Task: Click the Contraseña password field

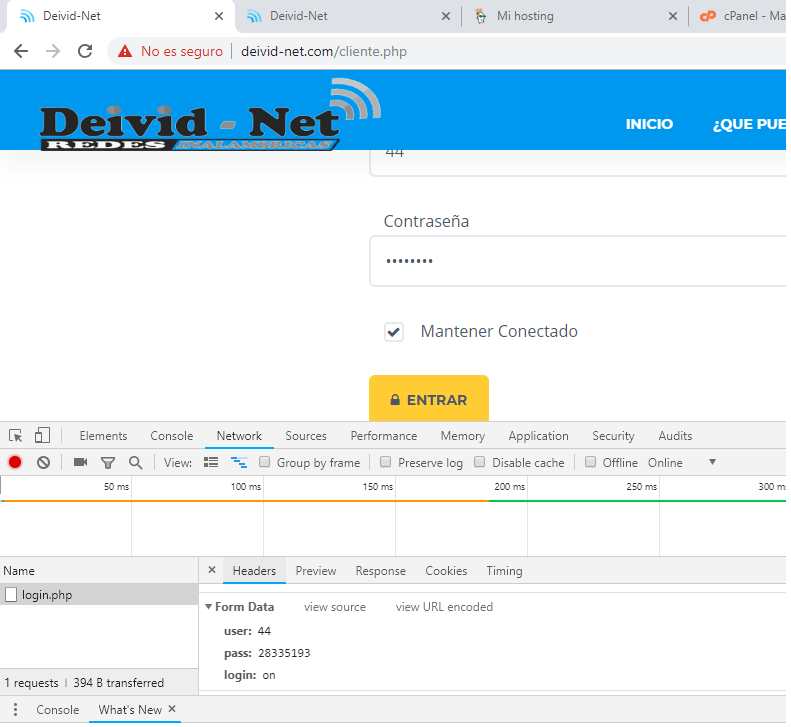Action: (x=578, y=262)
